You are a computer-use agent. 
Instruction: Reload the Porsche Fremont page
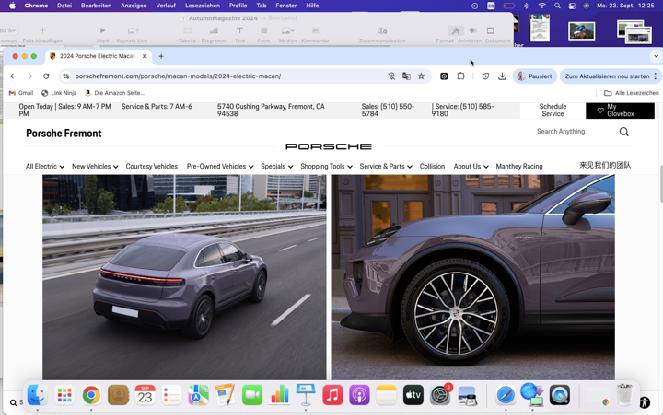tap(46, 76)
